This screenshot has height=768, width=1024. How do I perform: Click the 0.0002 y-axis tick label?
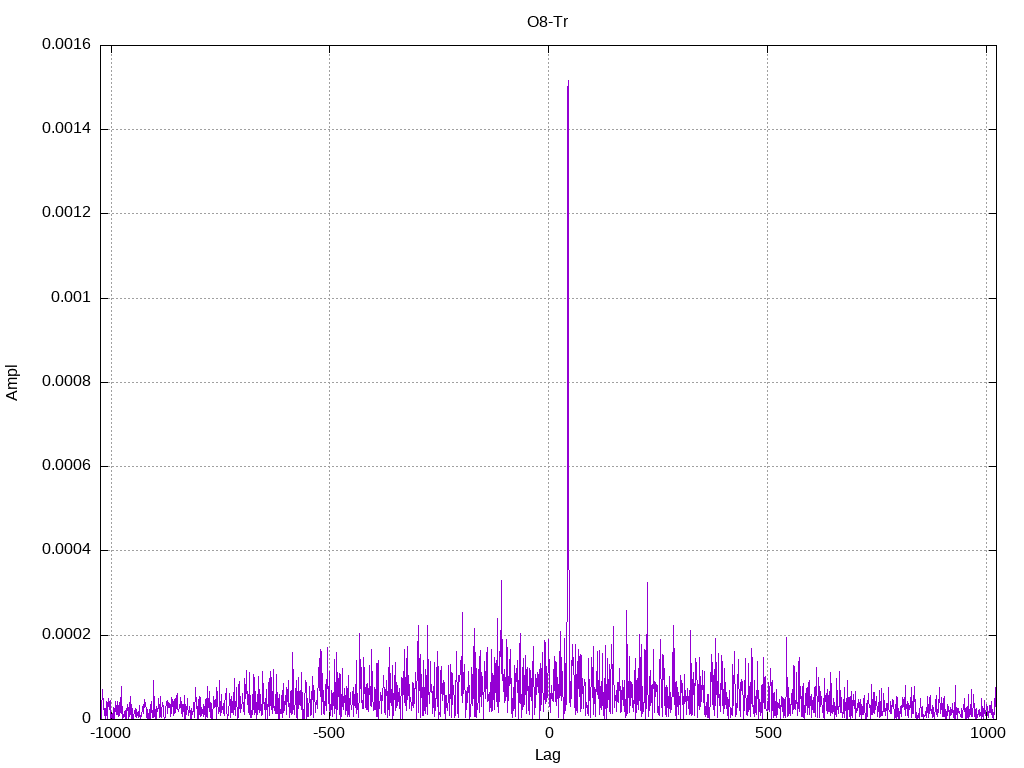tap(66, 635)
